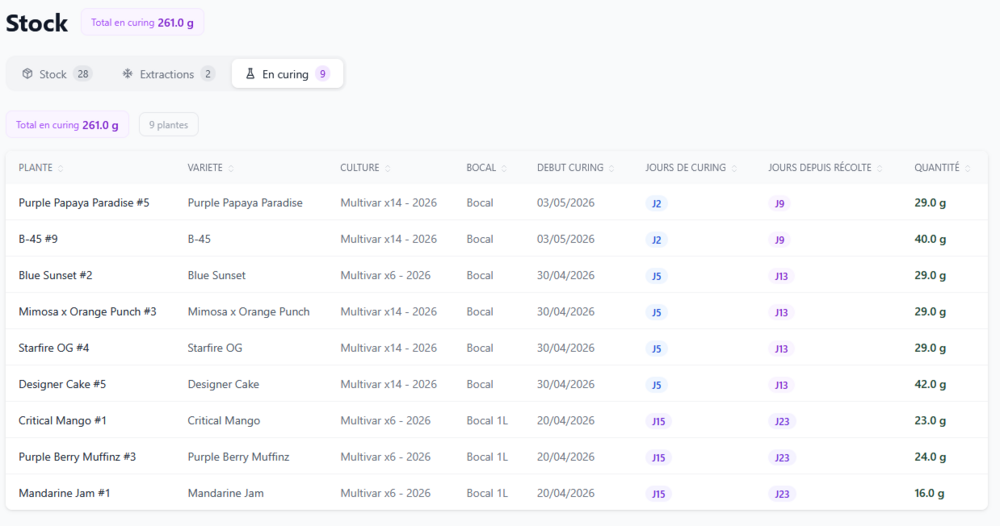Click the Total en curing badge above table
The width and height of the screenshot is (1000, 526).
68,125
